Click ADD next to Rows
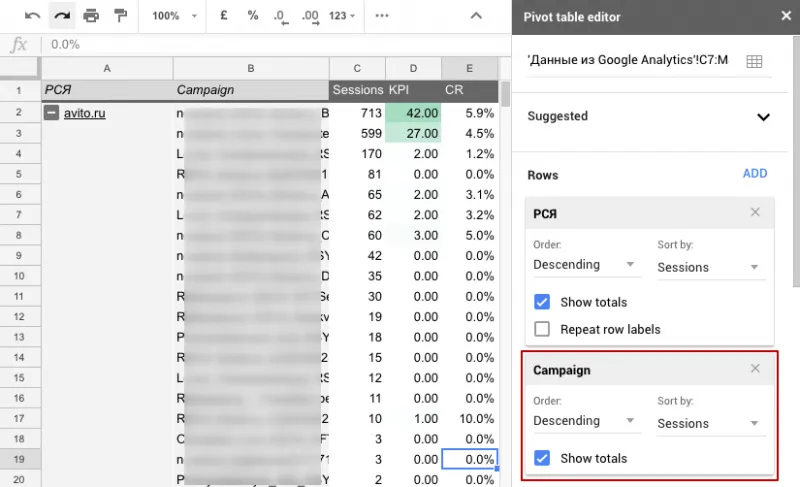Screen dimensions: 800x487 click(755, 173)
